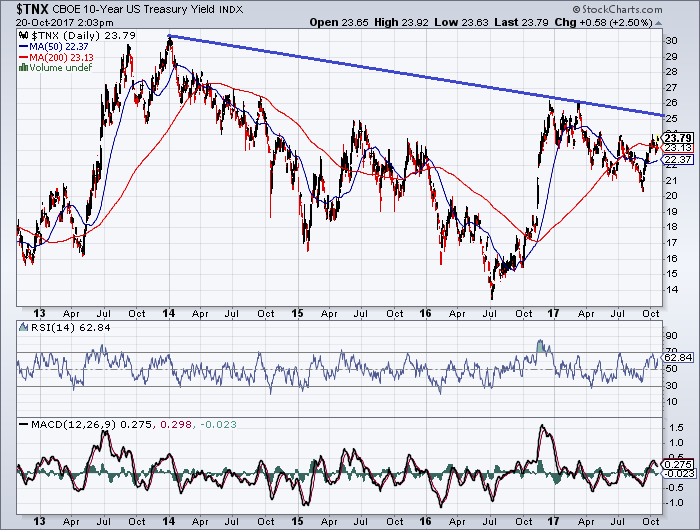Click the '15' year label on price chart axis
Viewport: 700px width, 530px height.
point(297,313)
